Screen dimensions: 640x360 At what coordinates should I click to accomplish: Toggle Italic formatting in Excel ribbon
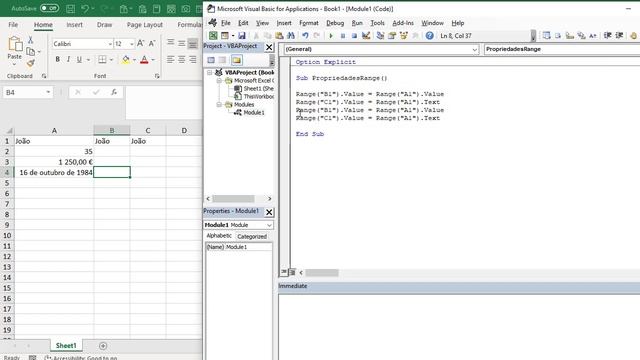68,60
